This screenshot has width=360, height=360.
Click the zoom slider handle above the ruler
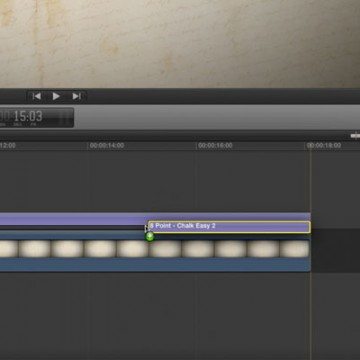pos(355,135)
